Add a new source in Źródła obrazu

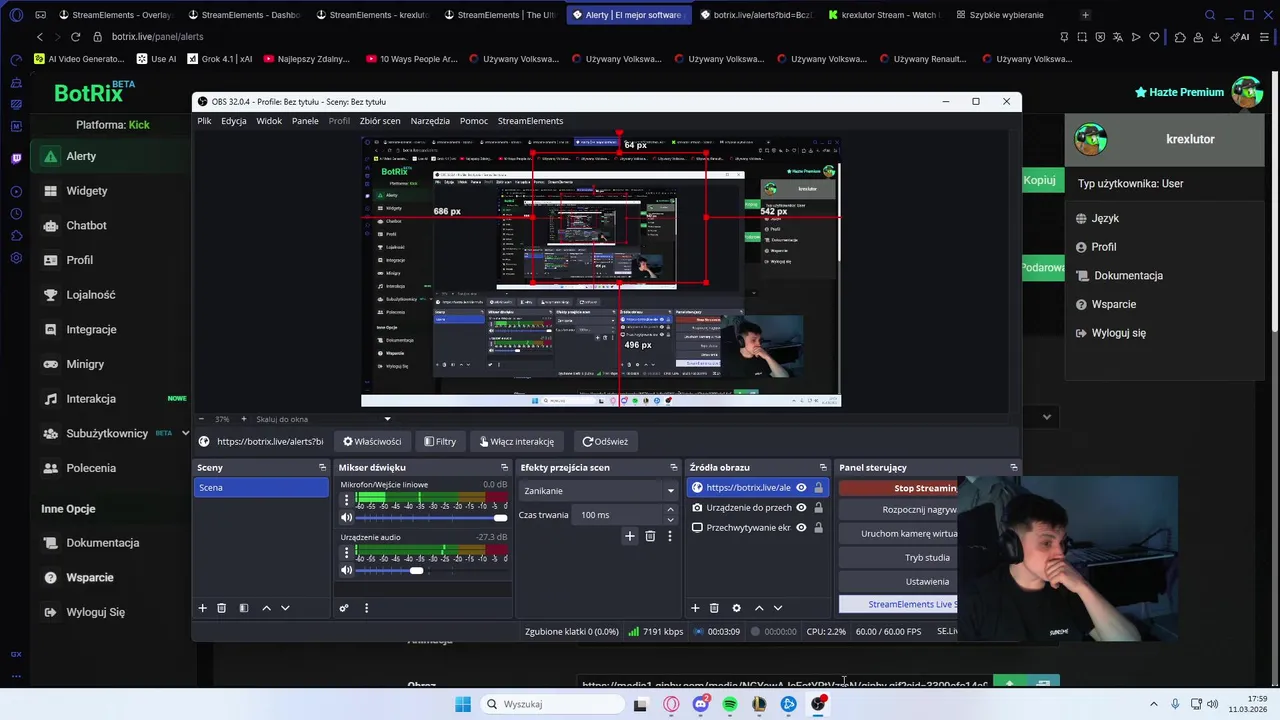tap(695, 608)
